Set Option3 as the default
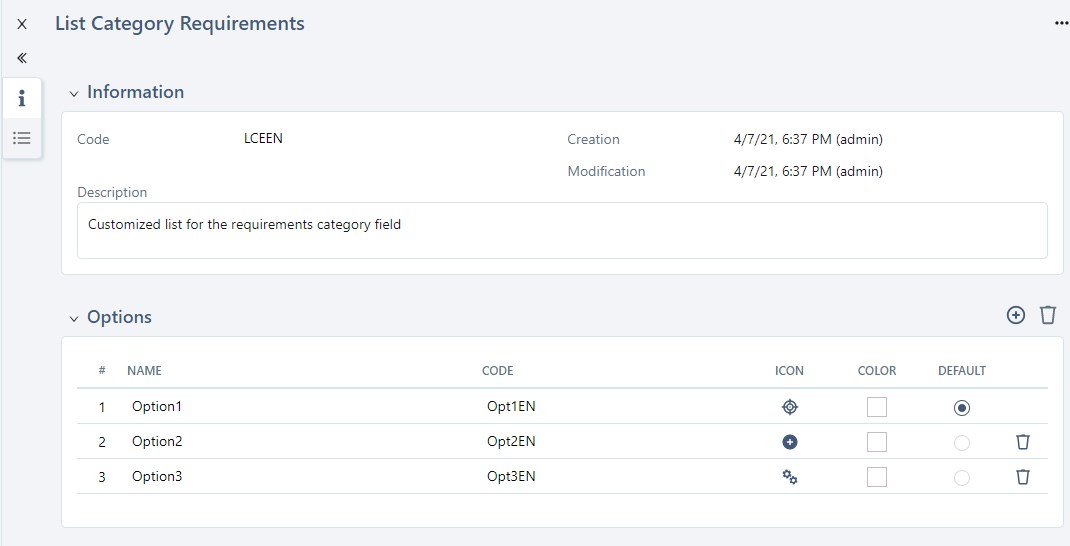The image size is (1070, 546). pyautogui.click(x=962, y=478)
